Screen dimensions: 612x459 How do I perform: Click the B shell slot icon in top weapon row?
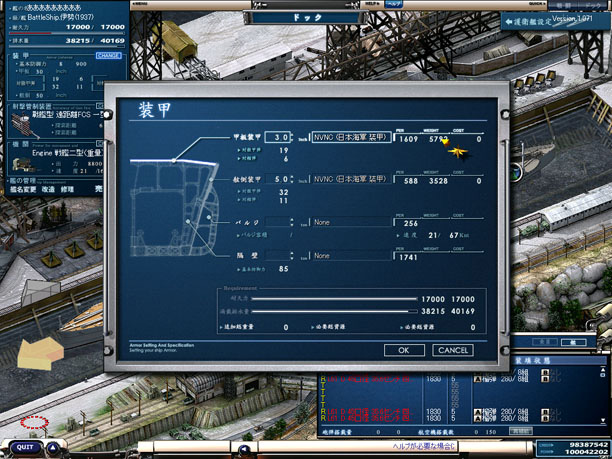tap(545, 371)
